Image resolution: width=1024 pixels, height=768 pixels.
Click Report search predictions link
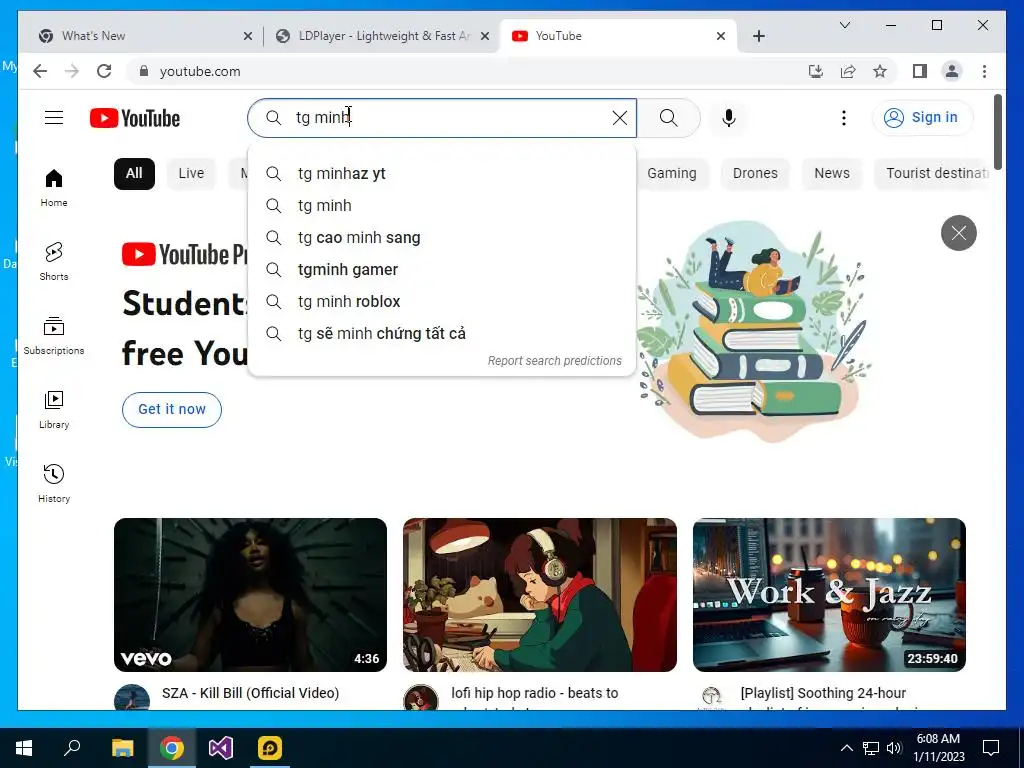(x=554, y=360)
